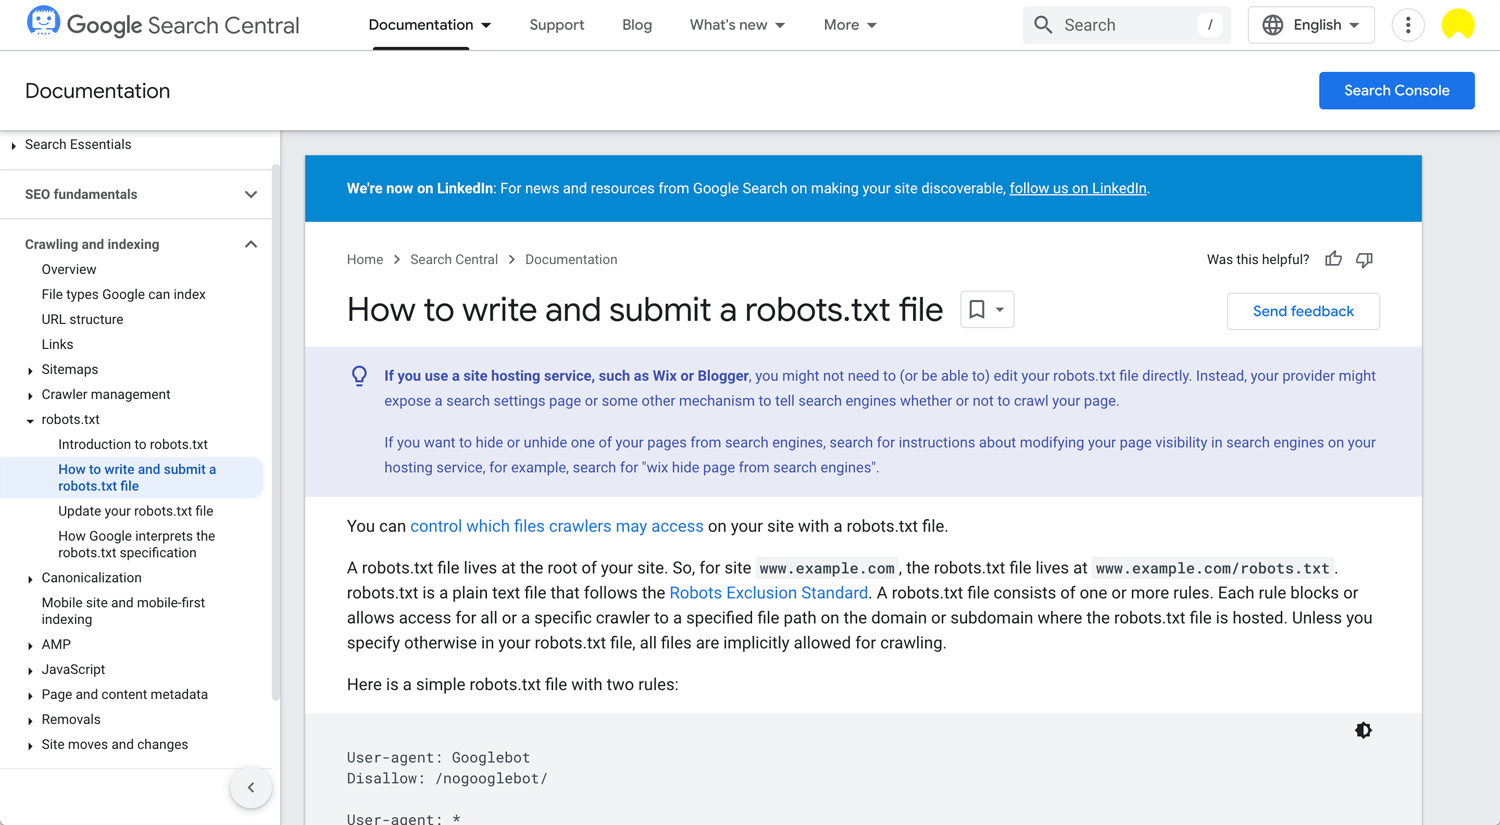
Task: Open the Robots Exclusion Standard link
Action: 768,593
